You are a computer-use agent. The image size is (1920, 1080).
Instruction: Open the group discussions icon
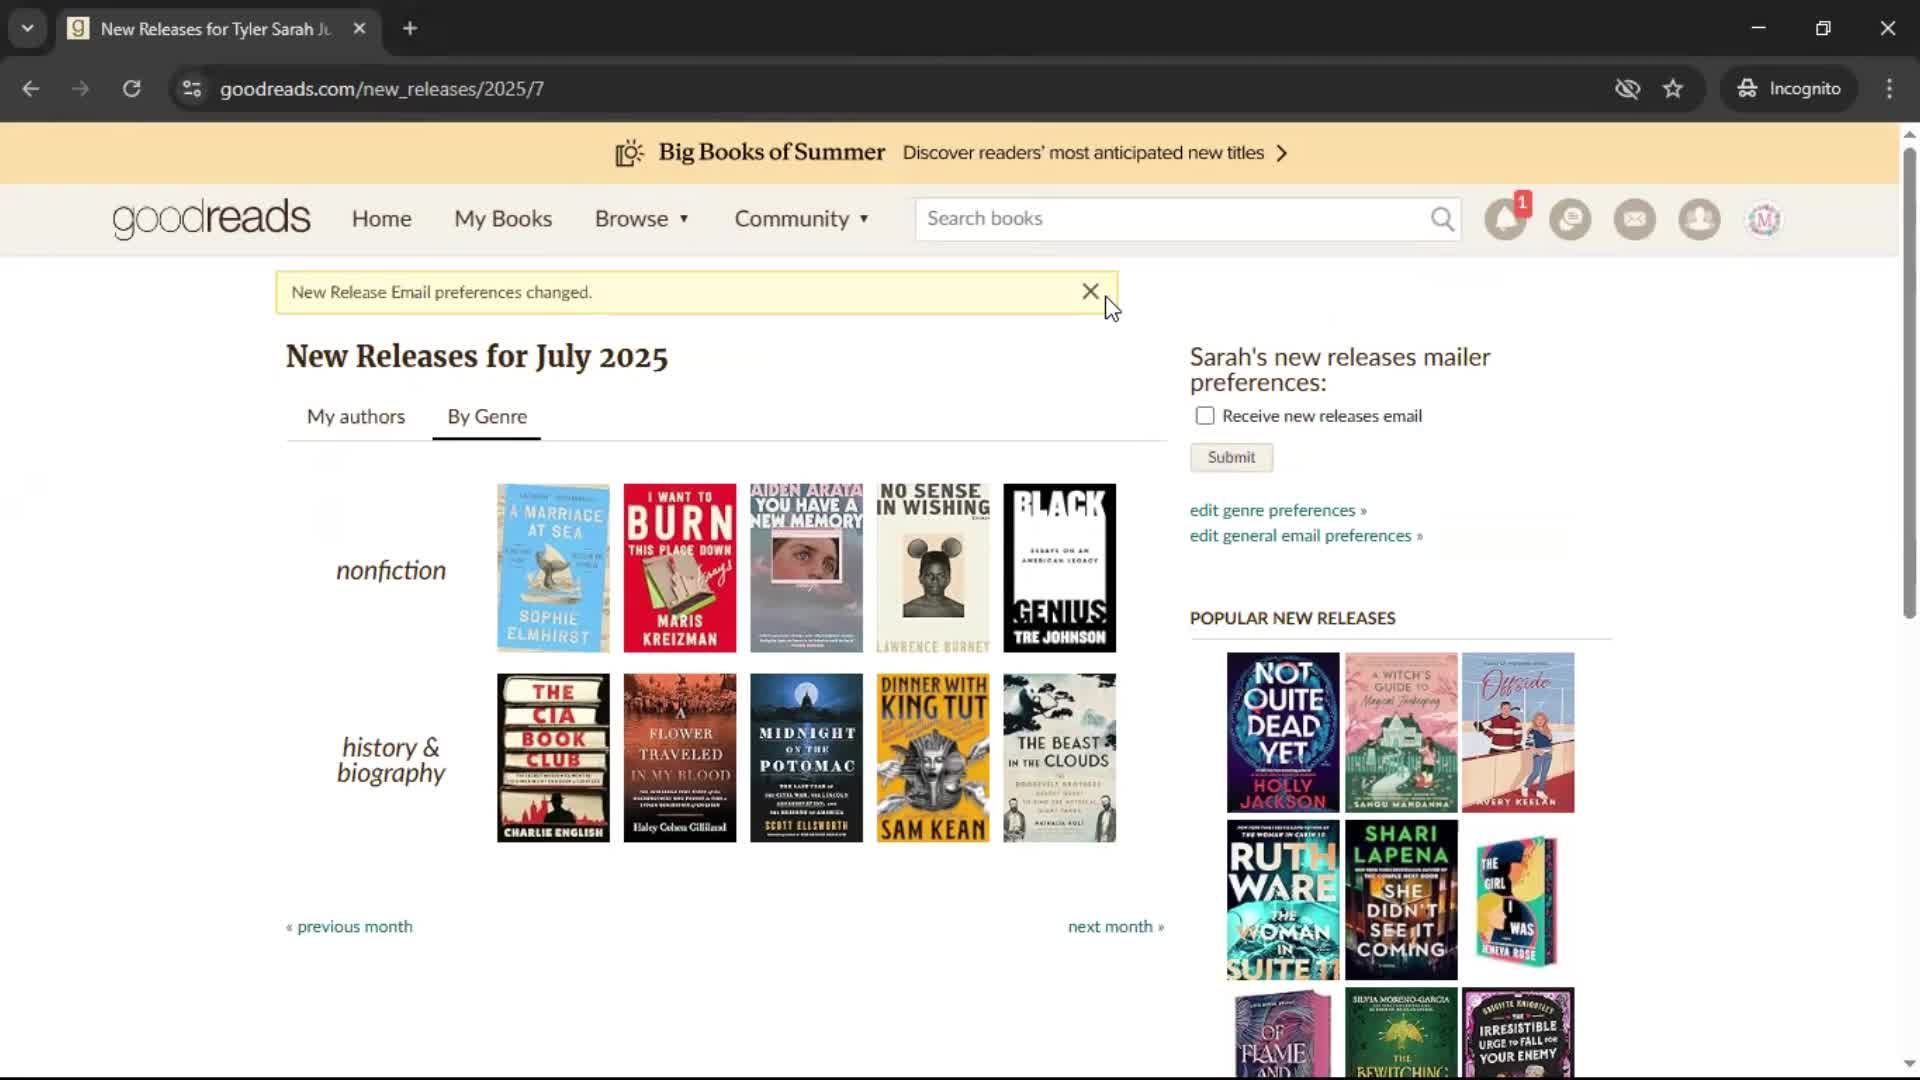tap(1570, 219)
